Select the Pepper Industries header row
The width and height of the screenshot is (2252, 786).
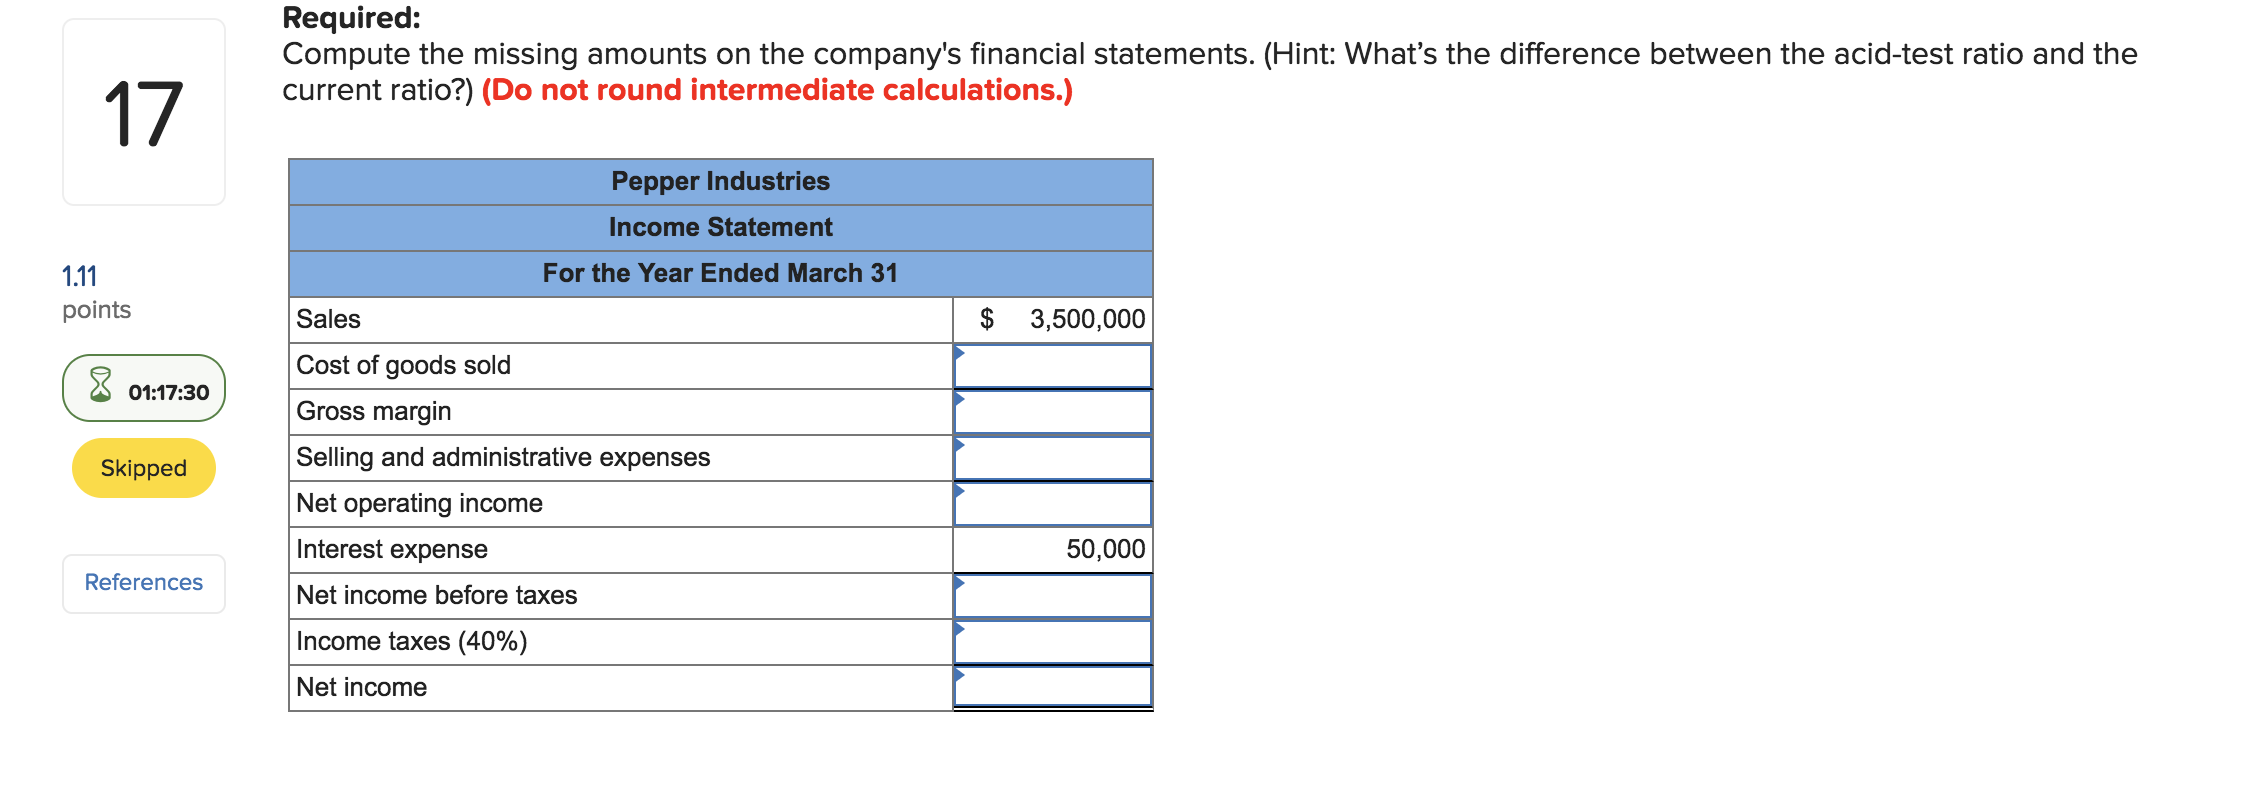point(721,181)
